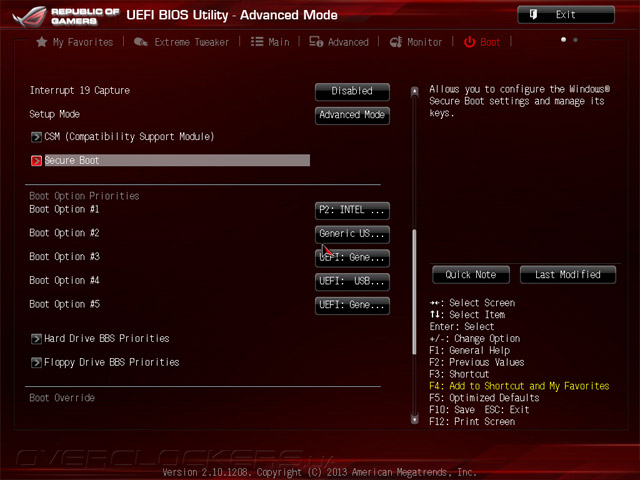Image resolution: width=640 pixels, height=480 pixels.
Task: Click the Boot Option #5 label
Action: coord(64,304)
